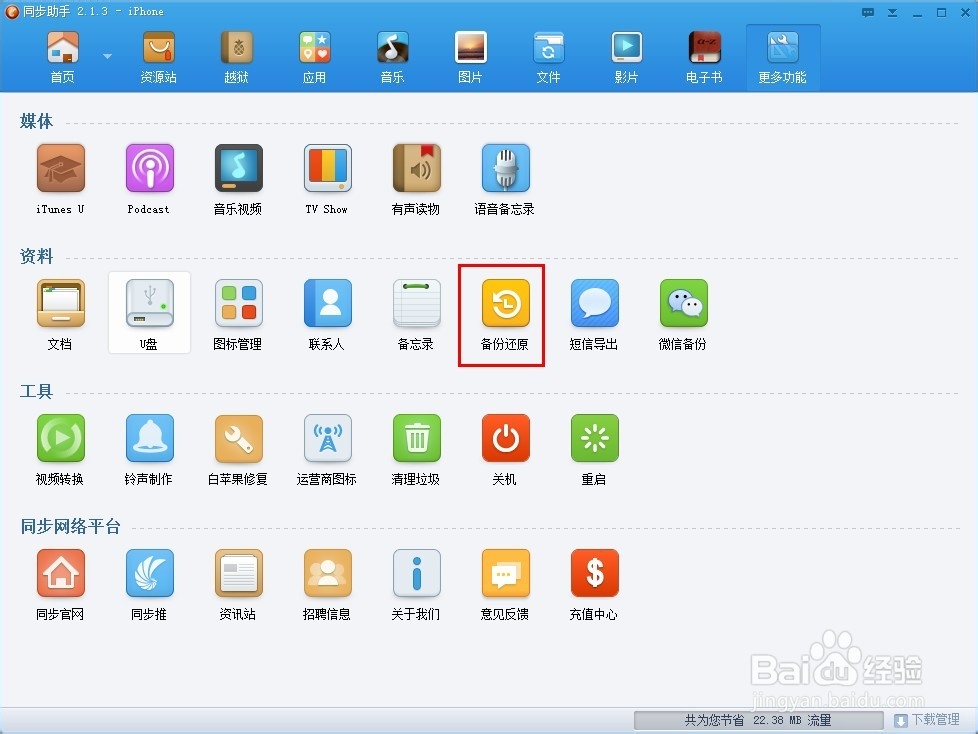Open the 文档 documents icon
978x734 pixels.
(61, 303)
